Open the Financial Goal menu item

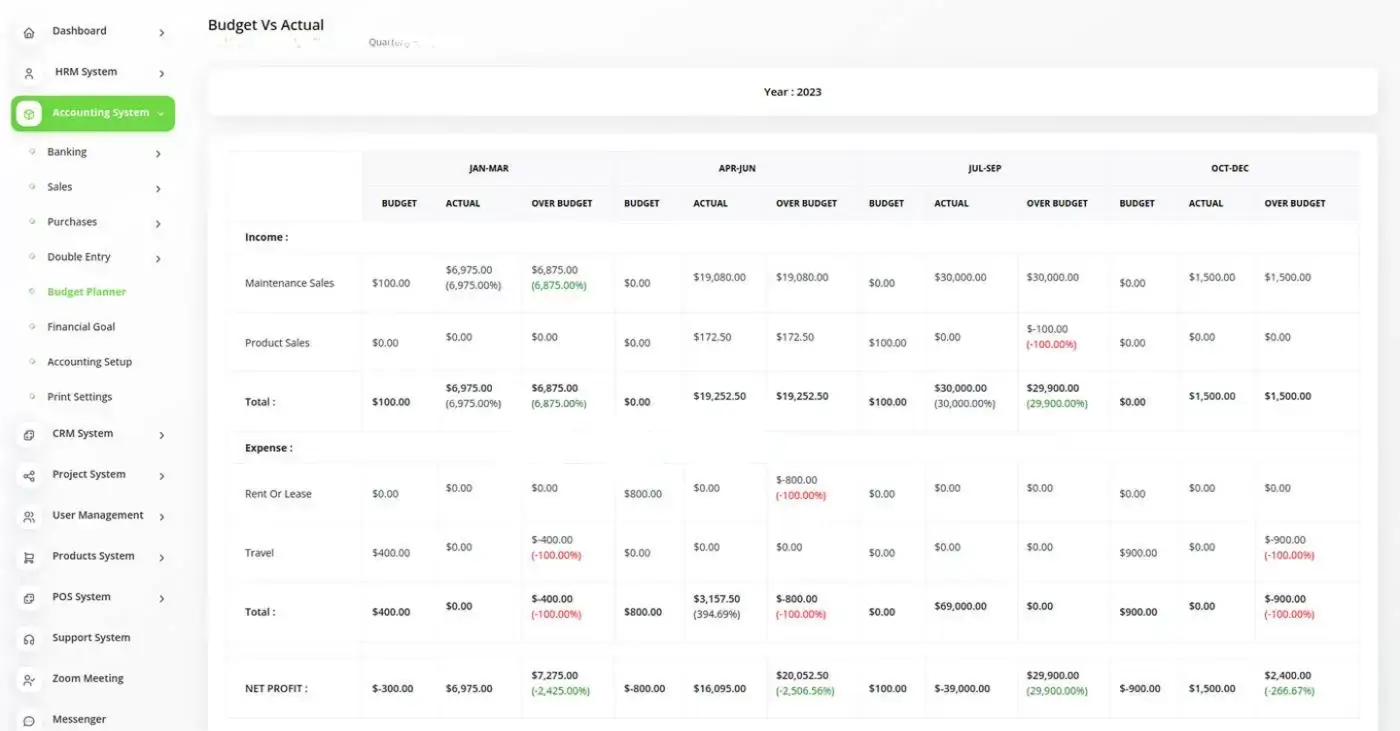[81, 327]
